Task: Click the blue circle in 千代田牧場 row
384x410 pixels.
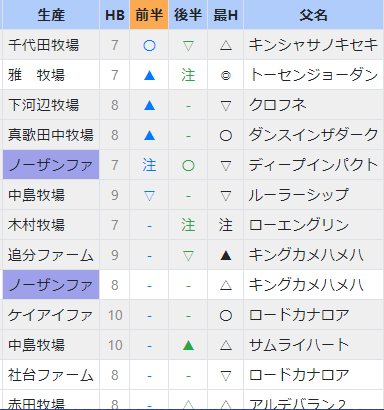Action: click(149, 45)
